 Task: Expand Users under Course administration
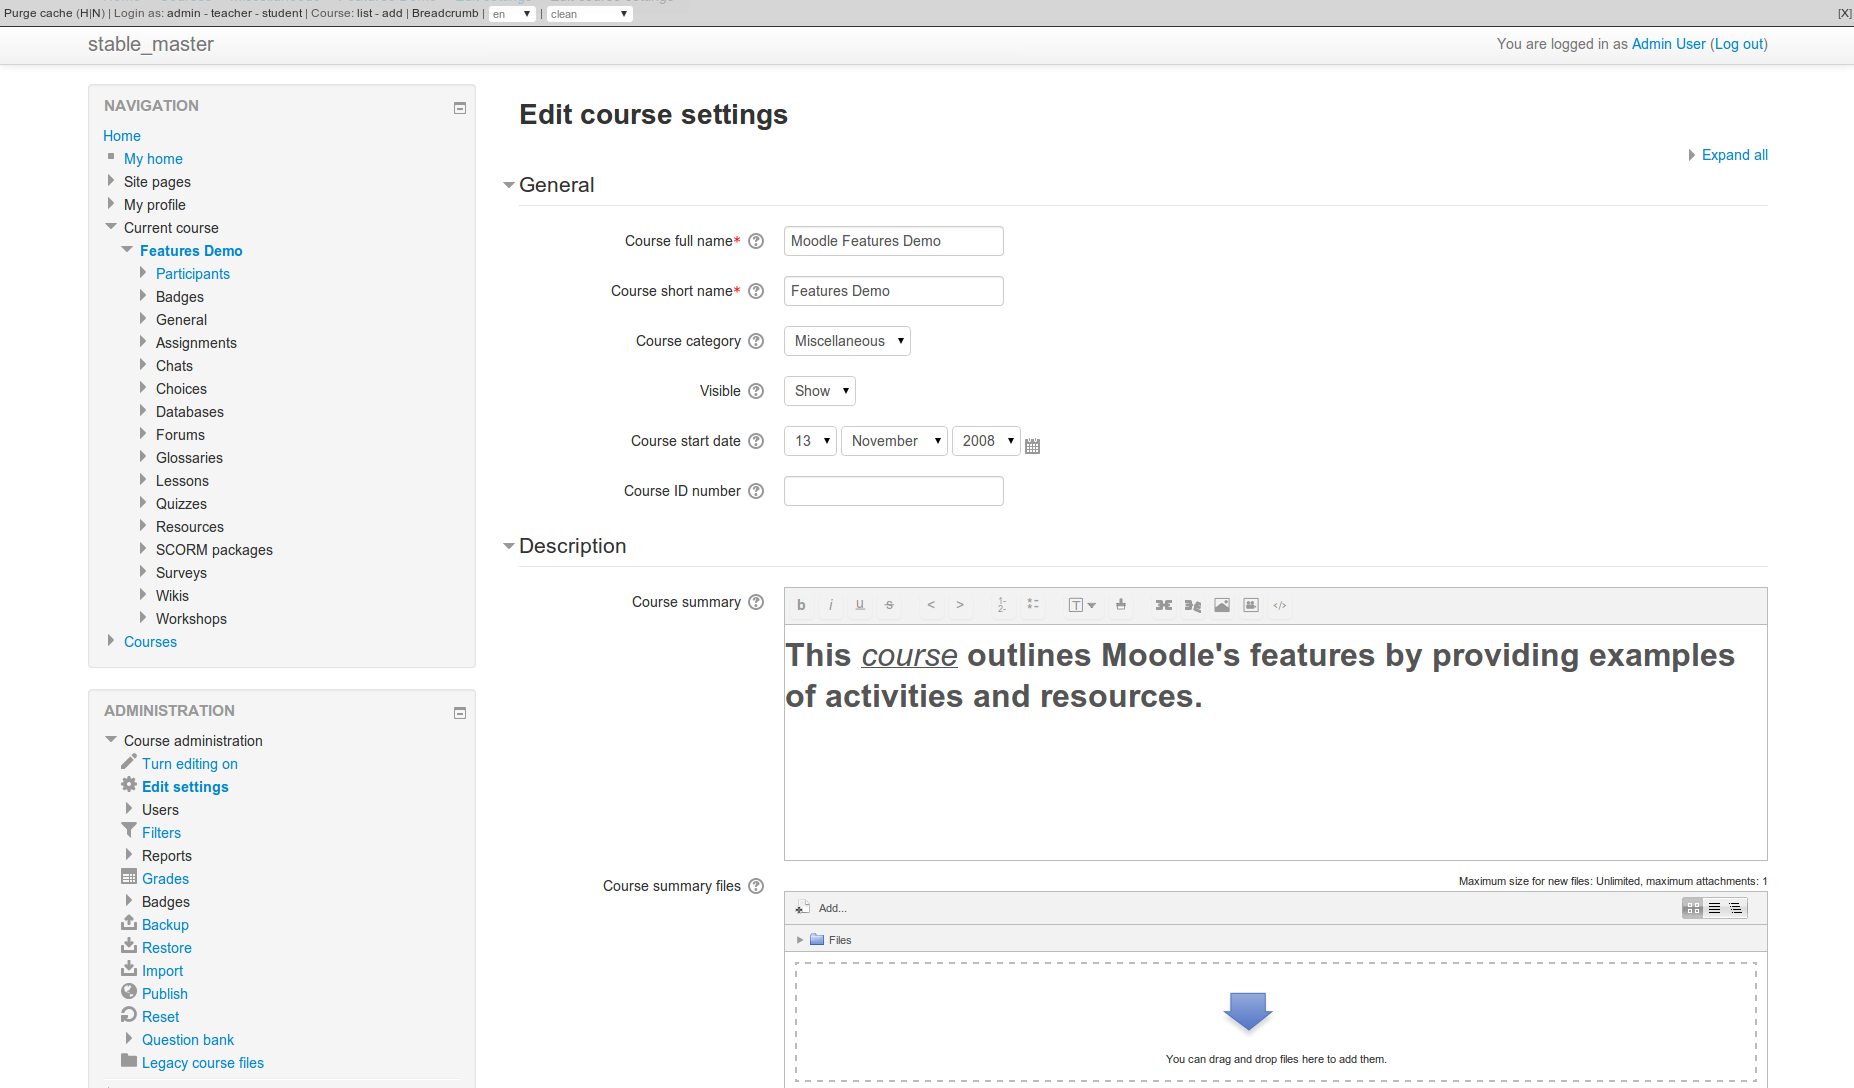click(x=129, y=809)
